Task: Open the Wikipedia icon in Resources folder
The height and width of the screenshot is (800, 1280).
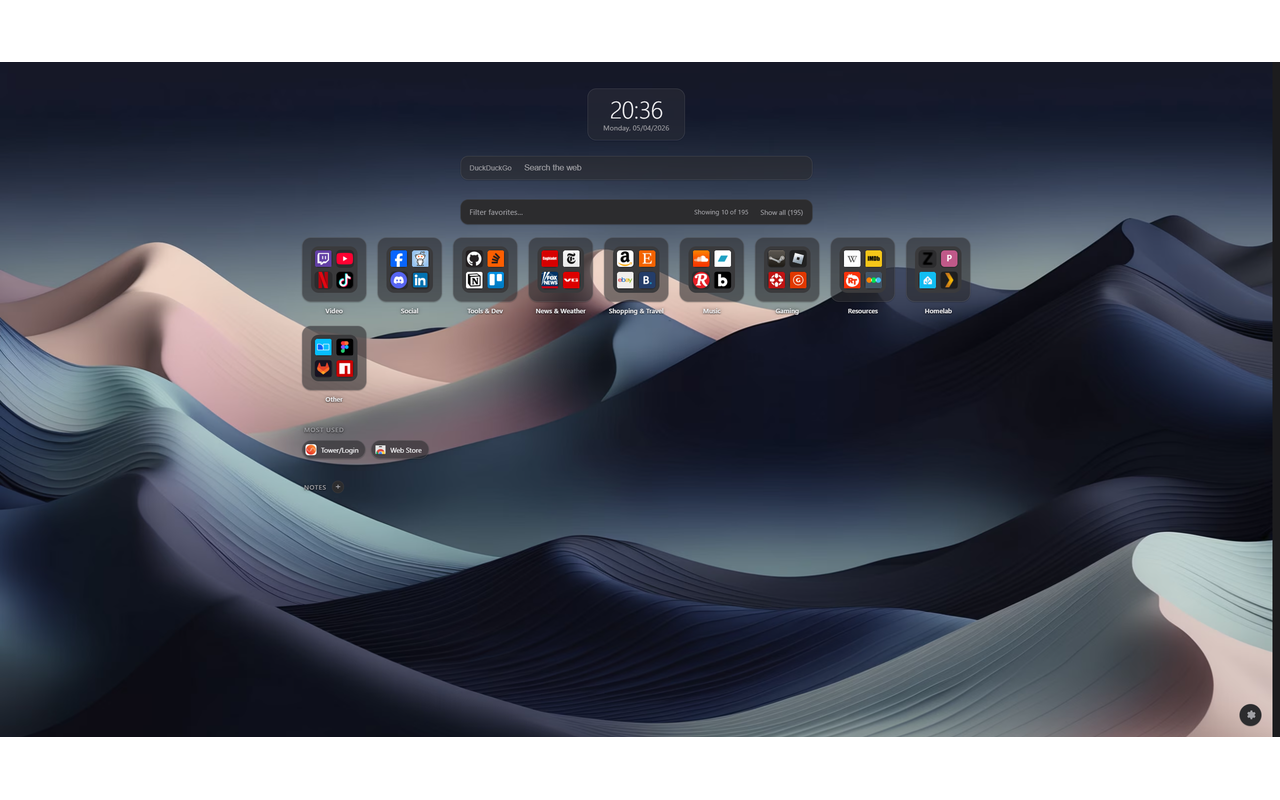Action: [x=852, y=259]
